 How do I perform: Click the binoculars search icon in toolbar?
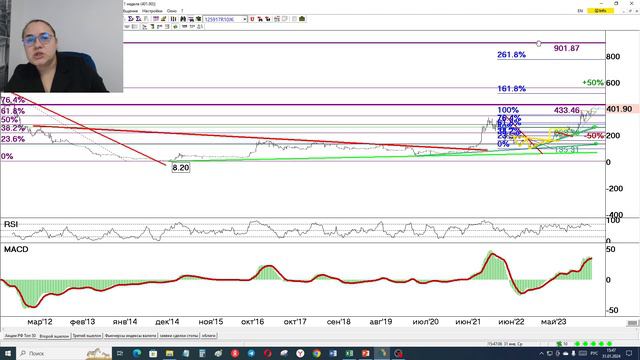183,19
